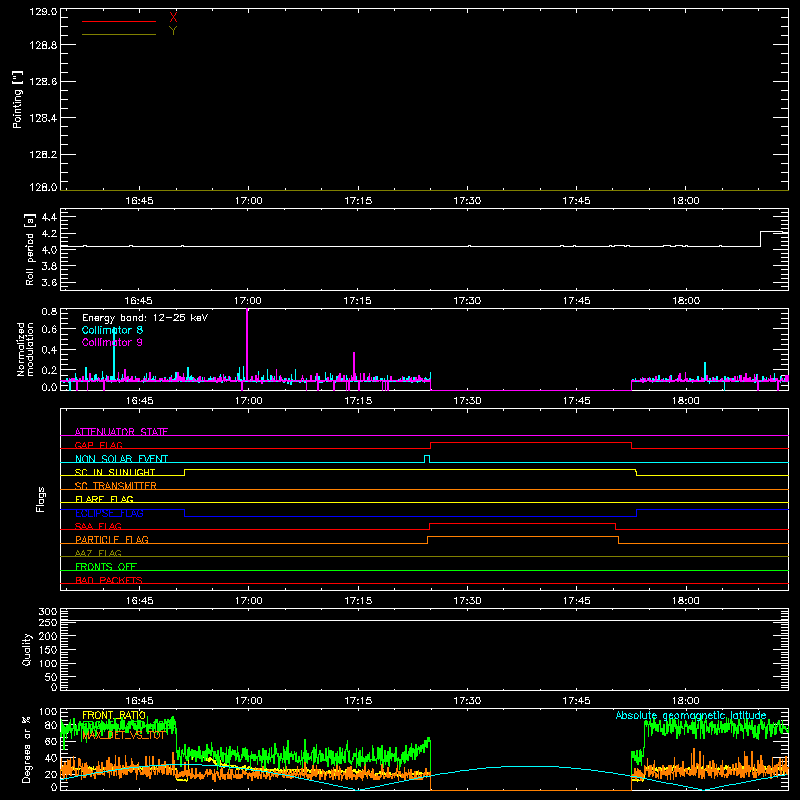Click the 0.4 tick on modulation axis

coord(49,350)
